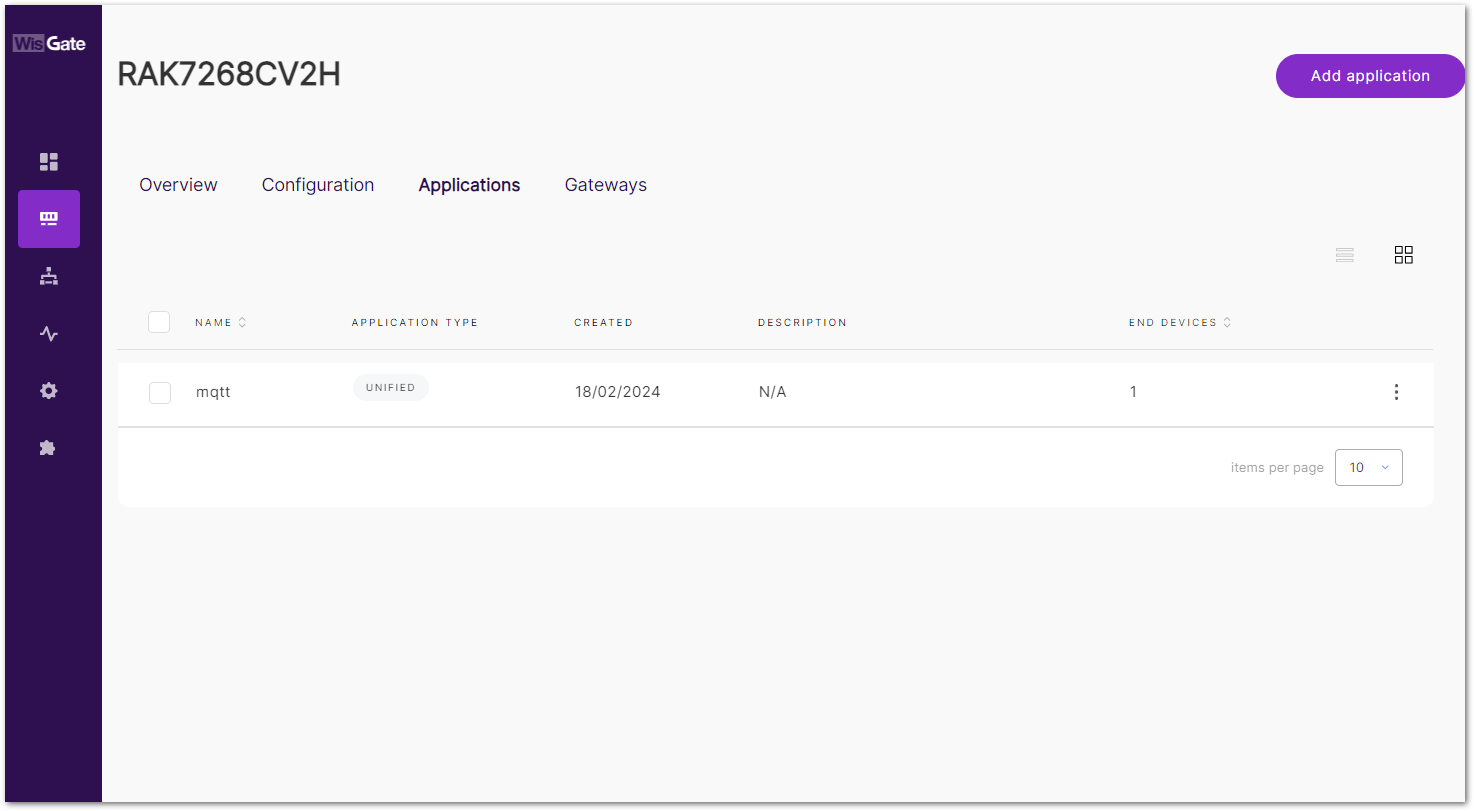Click N/A description cell

point(773,392)
